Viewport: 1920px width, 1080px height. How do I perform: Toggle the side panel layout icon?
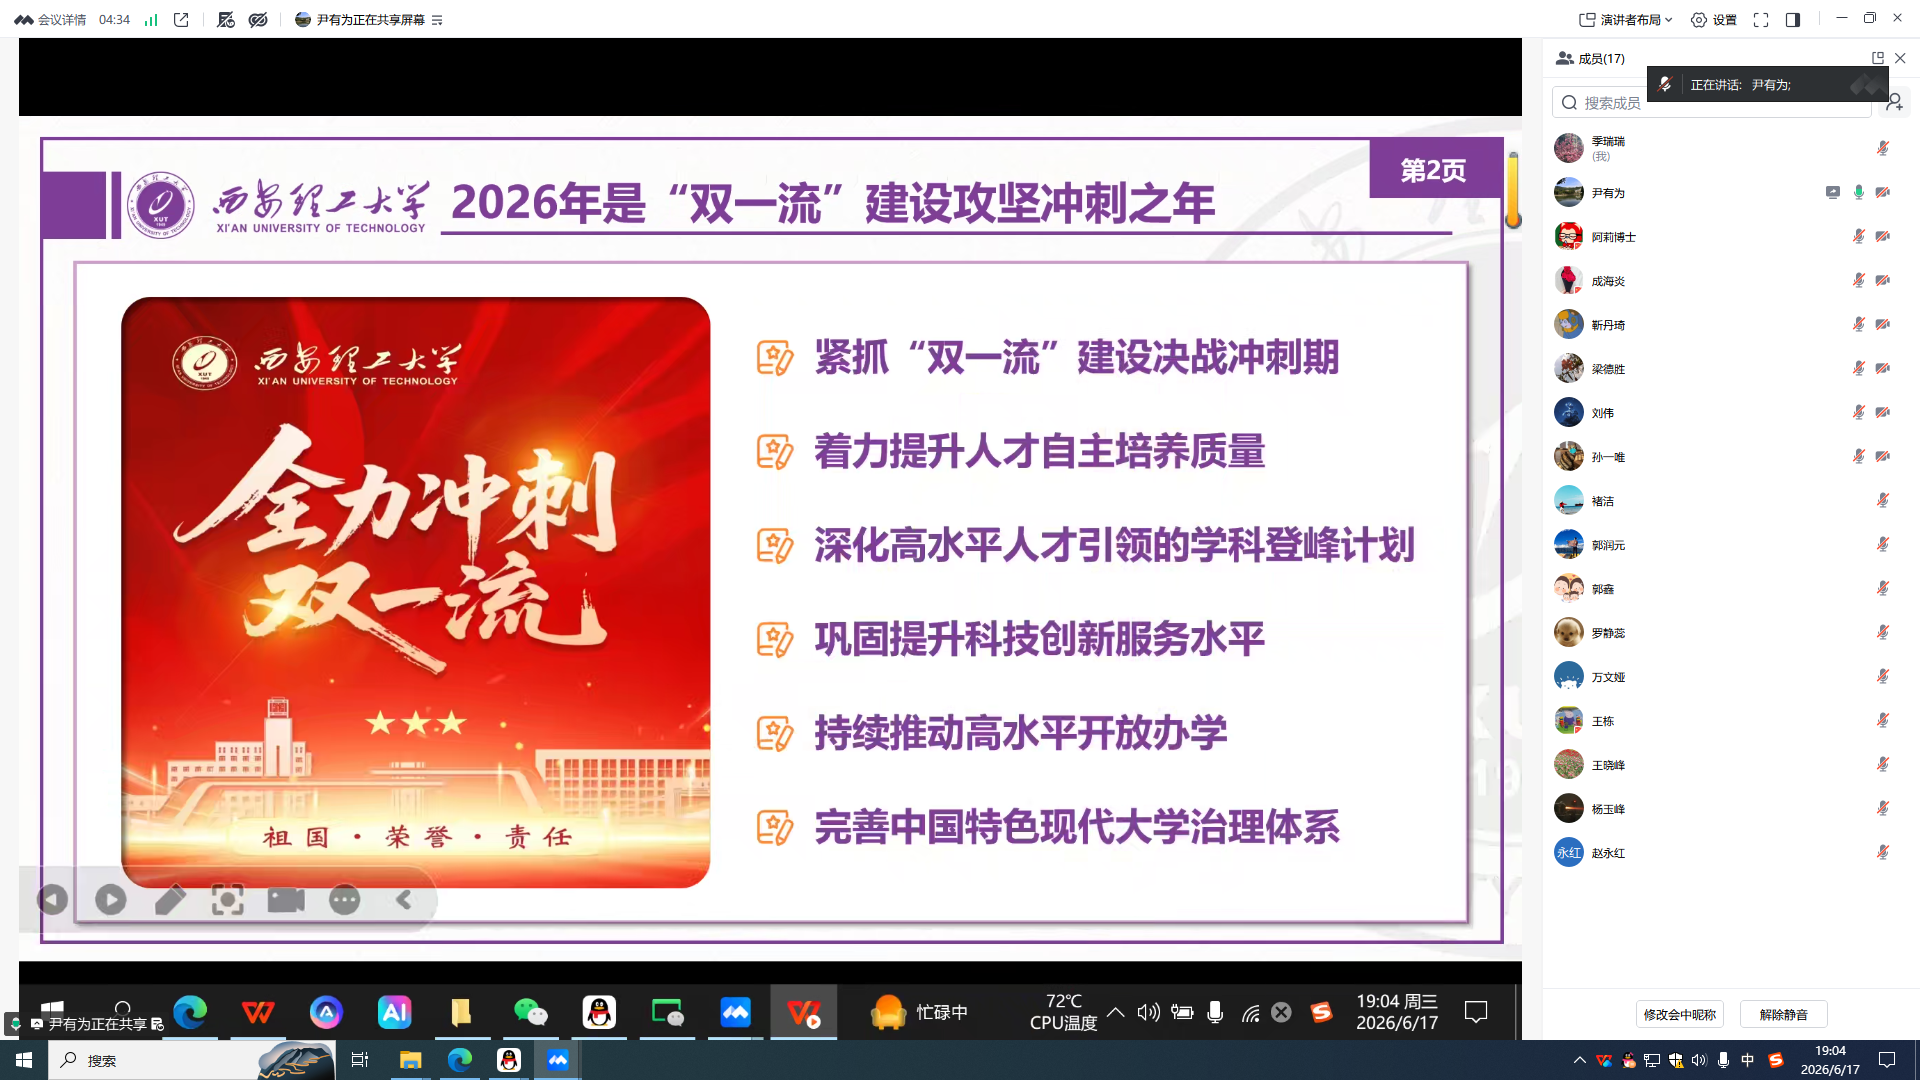click(x=1793, y=20)
